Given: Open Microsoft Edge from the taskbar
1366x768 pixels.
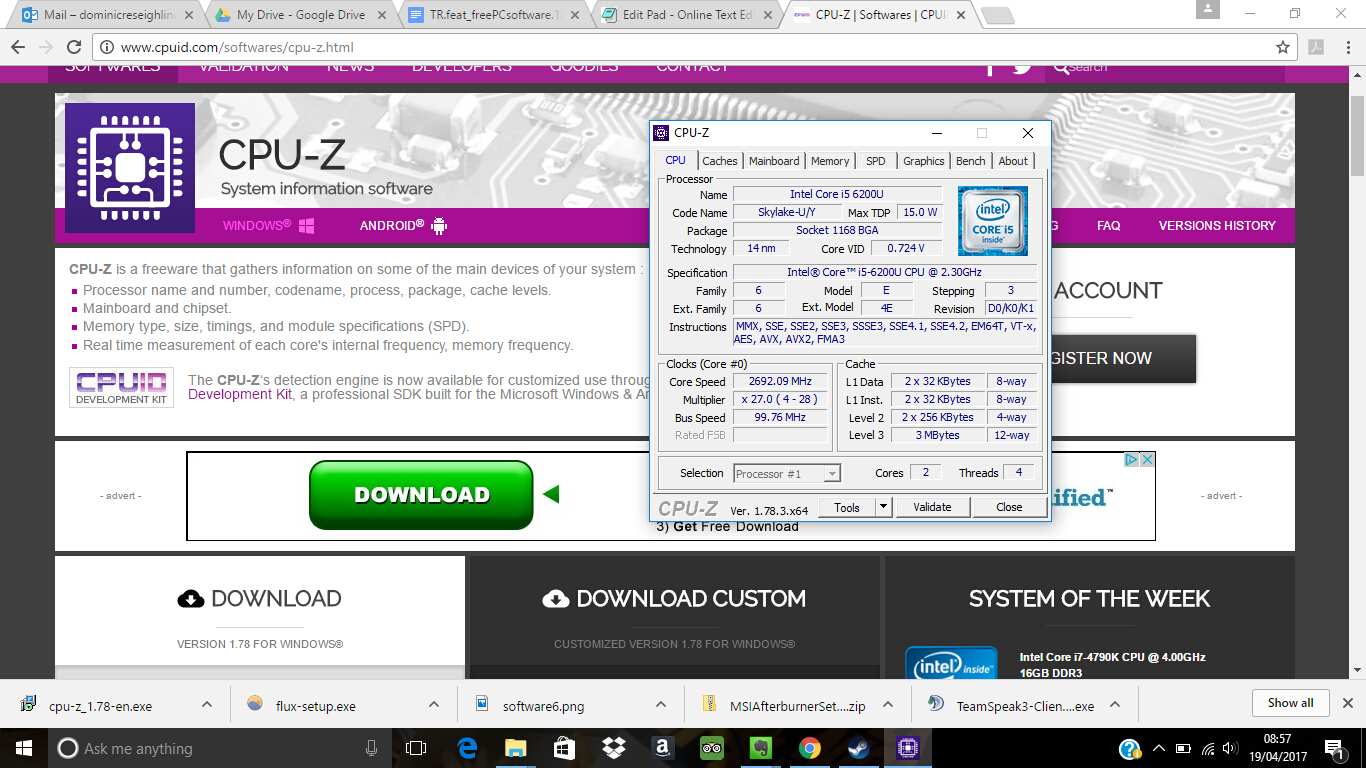Looking at the screenshot, I should coord(467,748).
